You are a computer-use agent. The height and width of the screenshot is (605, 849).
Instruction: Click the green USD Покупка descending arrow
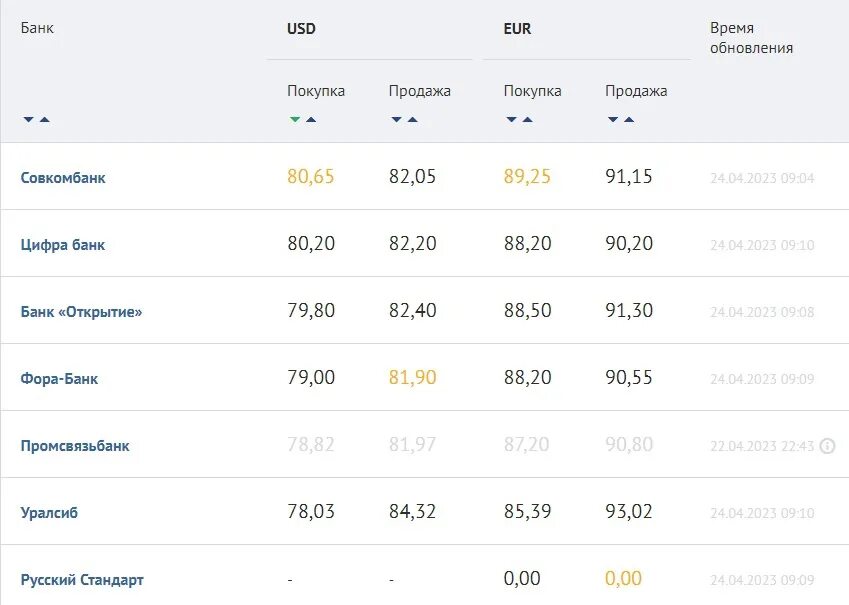295,120
